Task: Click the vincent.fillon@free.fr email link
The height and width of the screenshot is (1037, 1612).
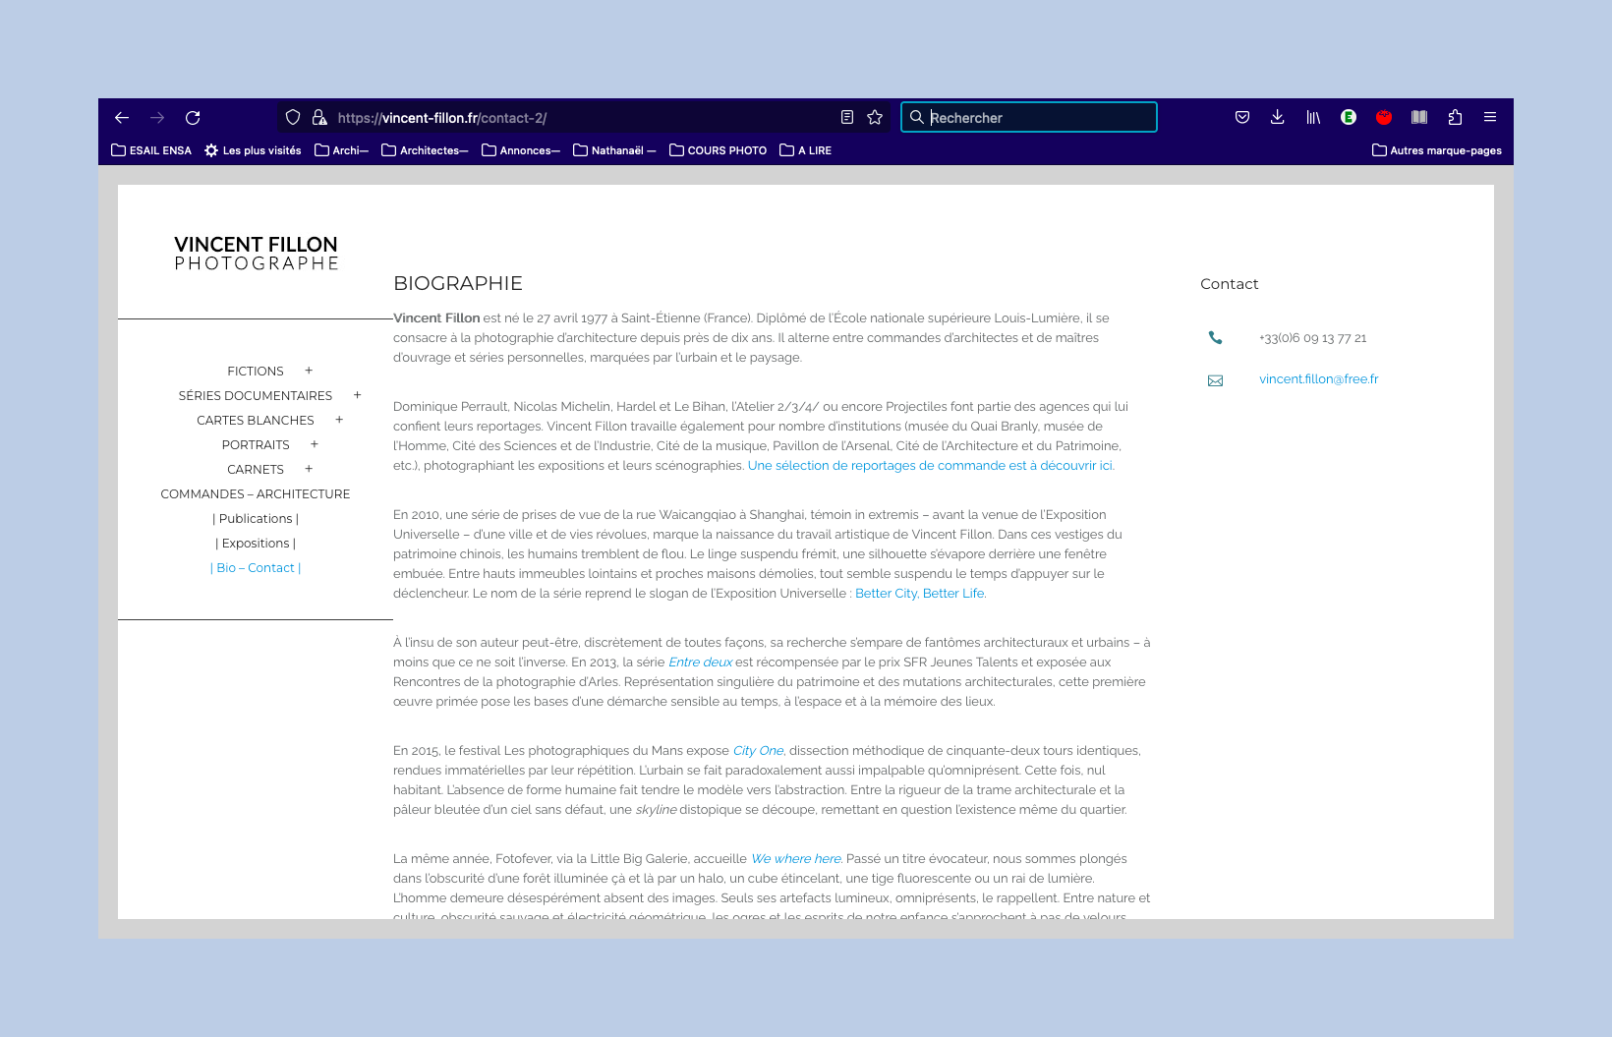Action: (x=1318, y=379)
